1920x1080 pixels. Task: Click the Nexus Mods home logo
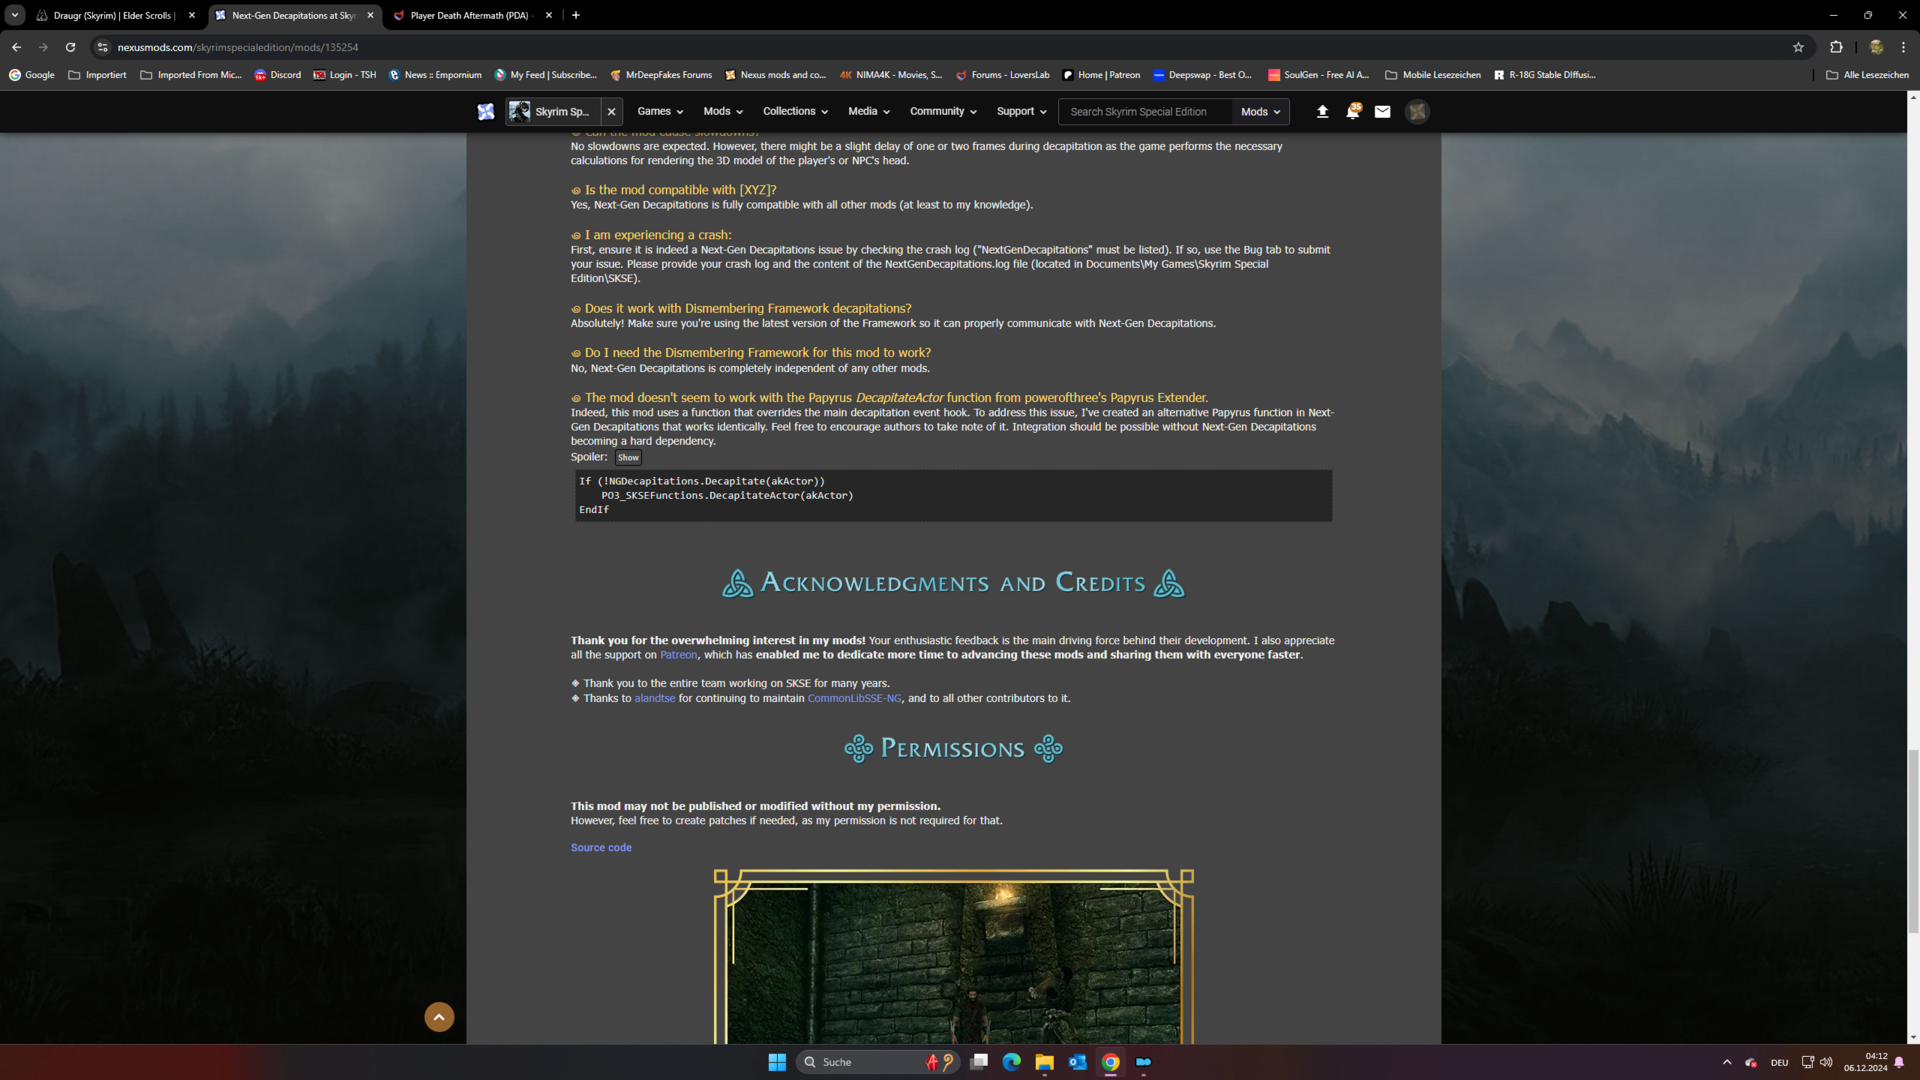(486, 111)
